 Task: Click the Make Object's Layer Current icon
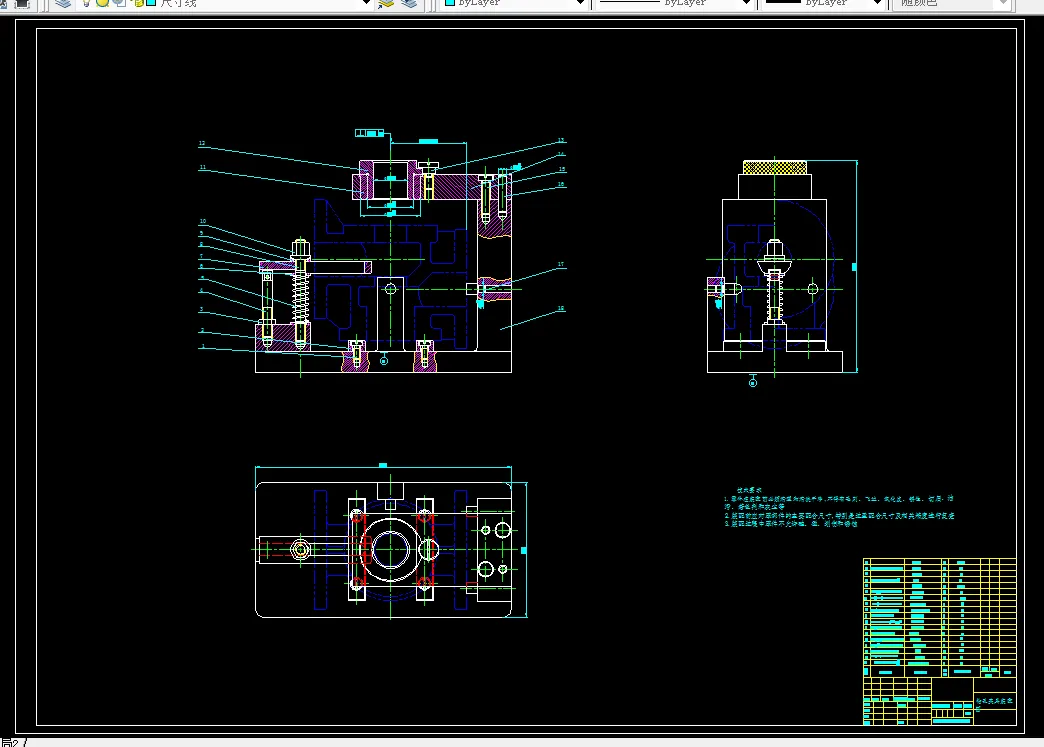(x=386, y=3)
